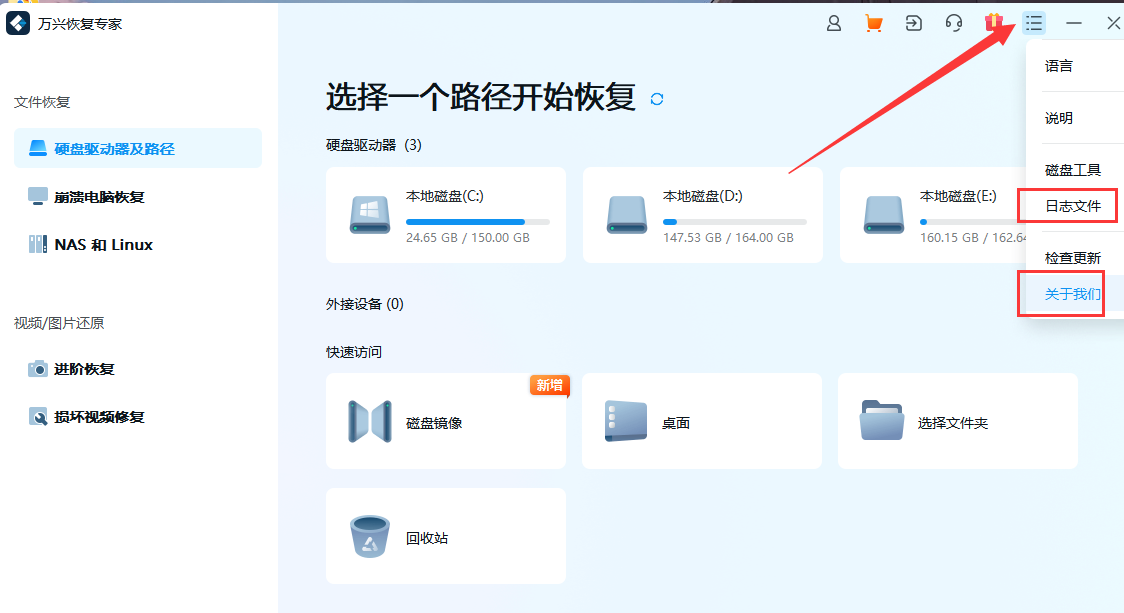Choose the 本地磁盘(C:) card label
This screenshot has height=613, width=1124.
coord(444,196)
